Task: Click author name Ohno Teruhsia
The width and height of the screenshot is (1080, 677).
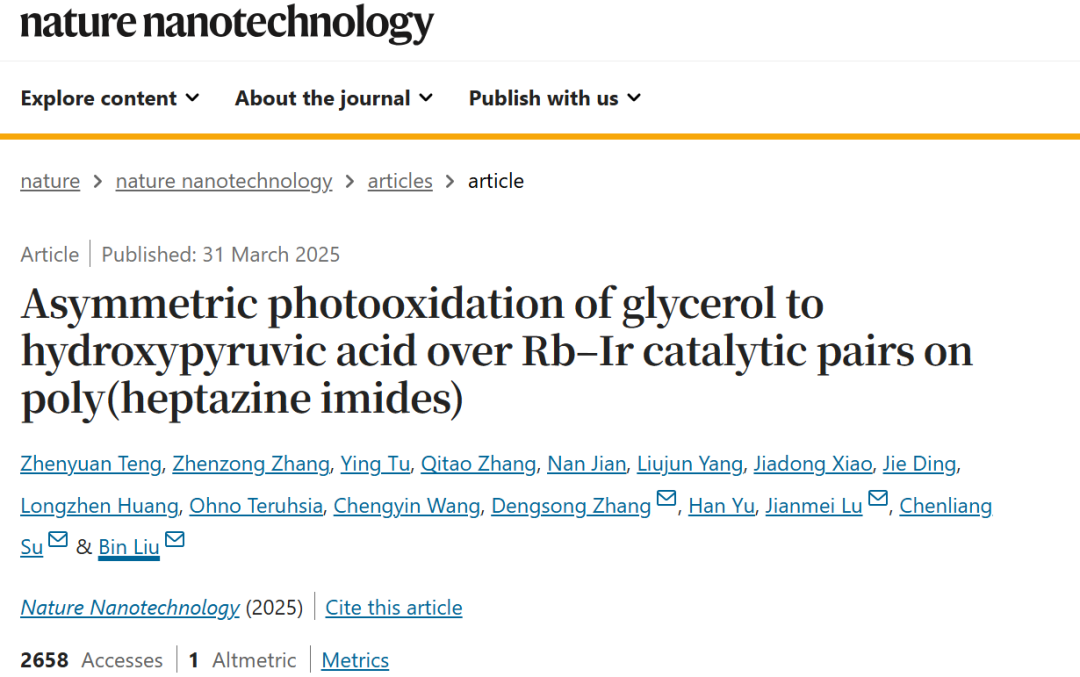Action: pyautogui.click(x=256, y=506)
